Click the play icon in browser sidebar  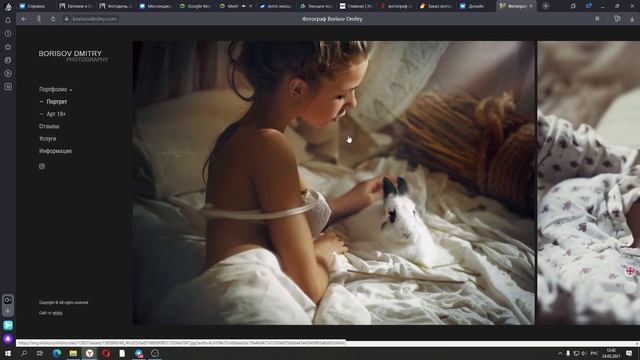click(8, 73)
